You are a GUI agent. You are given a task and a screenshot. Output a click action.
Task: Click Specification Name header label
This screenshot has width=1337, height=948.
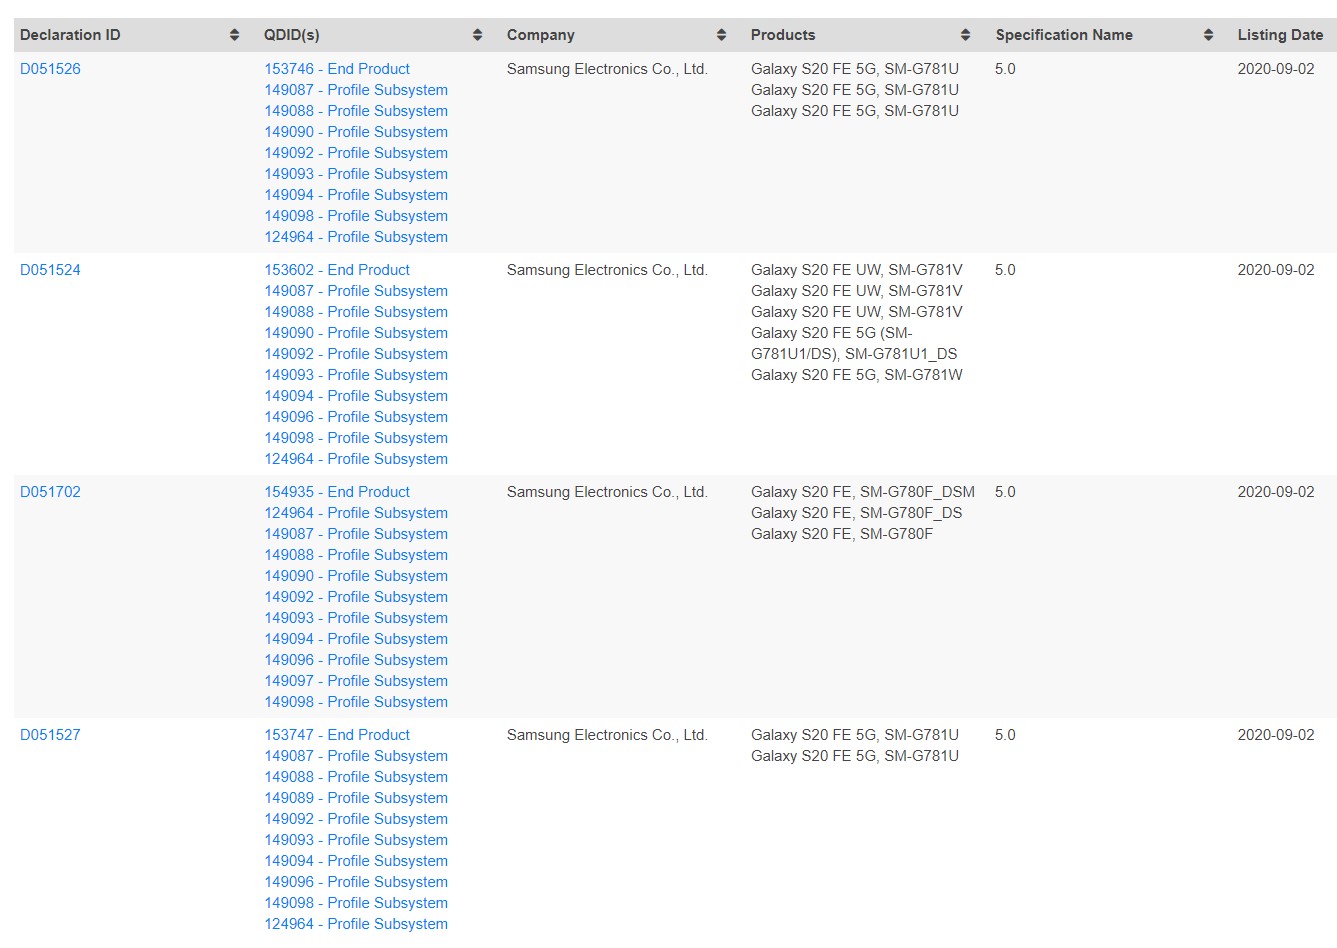[1063, 35]
